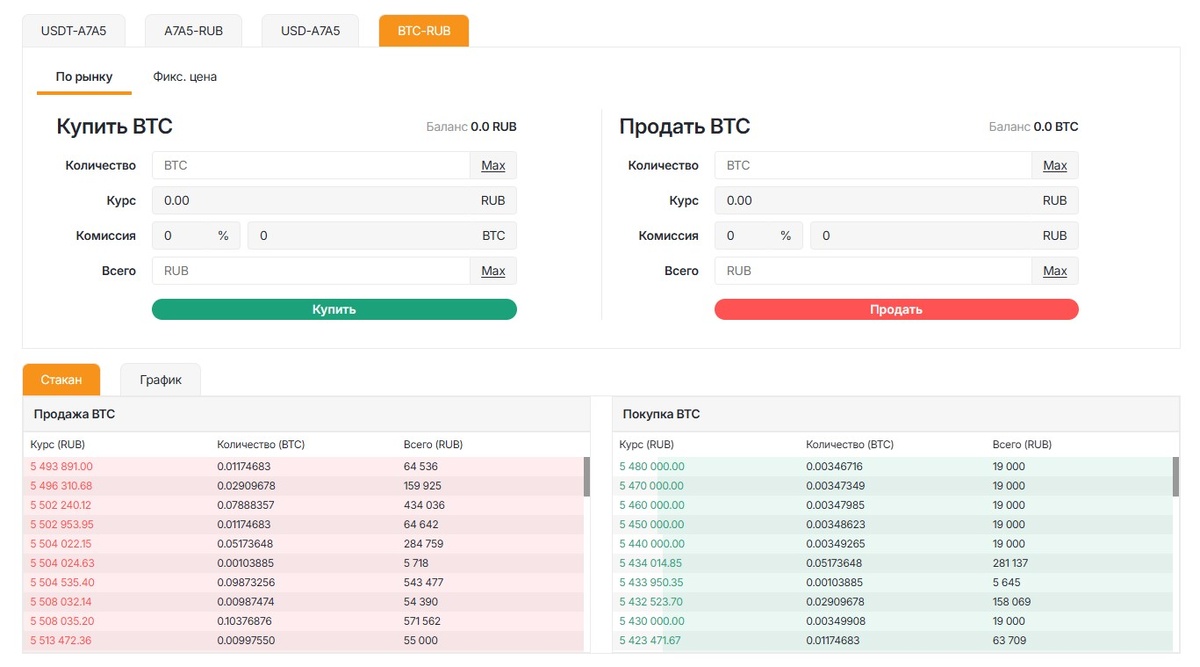Select sell order at 5 504 535.40
The height and width of the screenshot is (667, 1200).
tap(303, 582)
